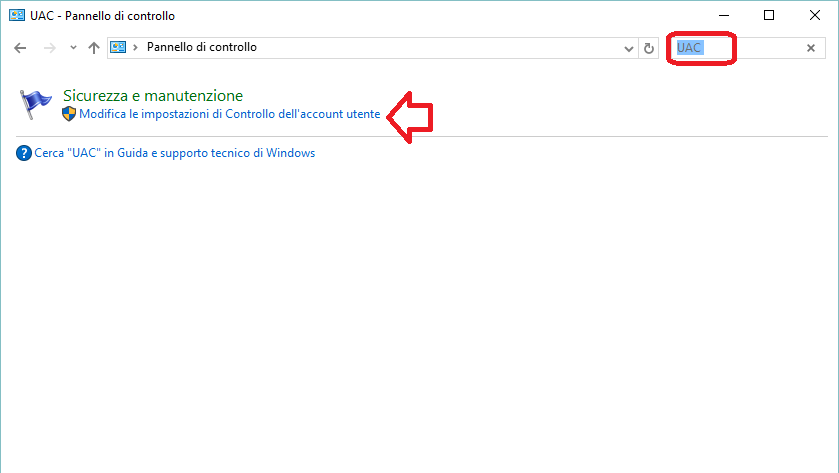839x473 pixels.
Task: Open the recent locations dropdown arrow
Action: [73, 48]
